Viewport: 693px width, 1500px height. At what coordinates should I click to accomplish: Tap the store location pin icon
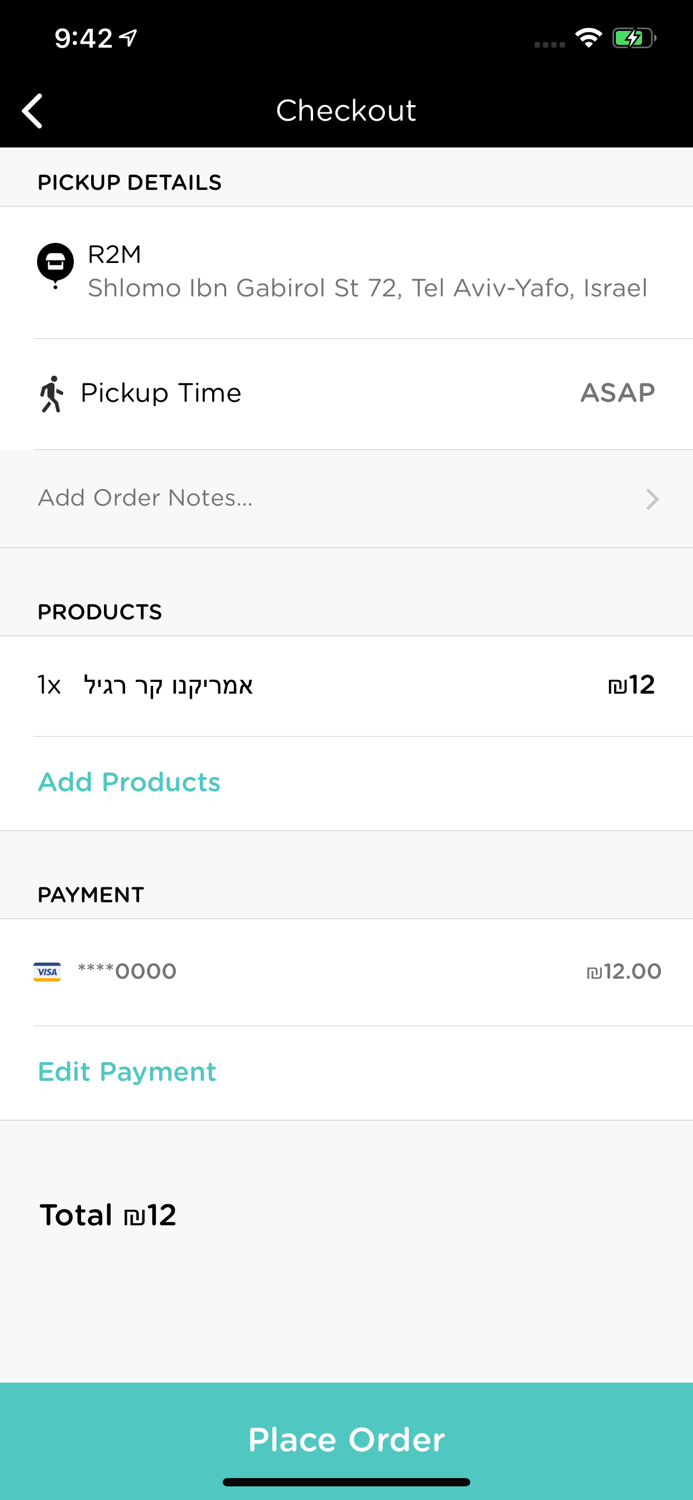55,265
